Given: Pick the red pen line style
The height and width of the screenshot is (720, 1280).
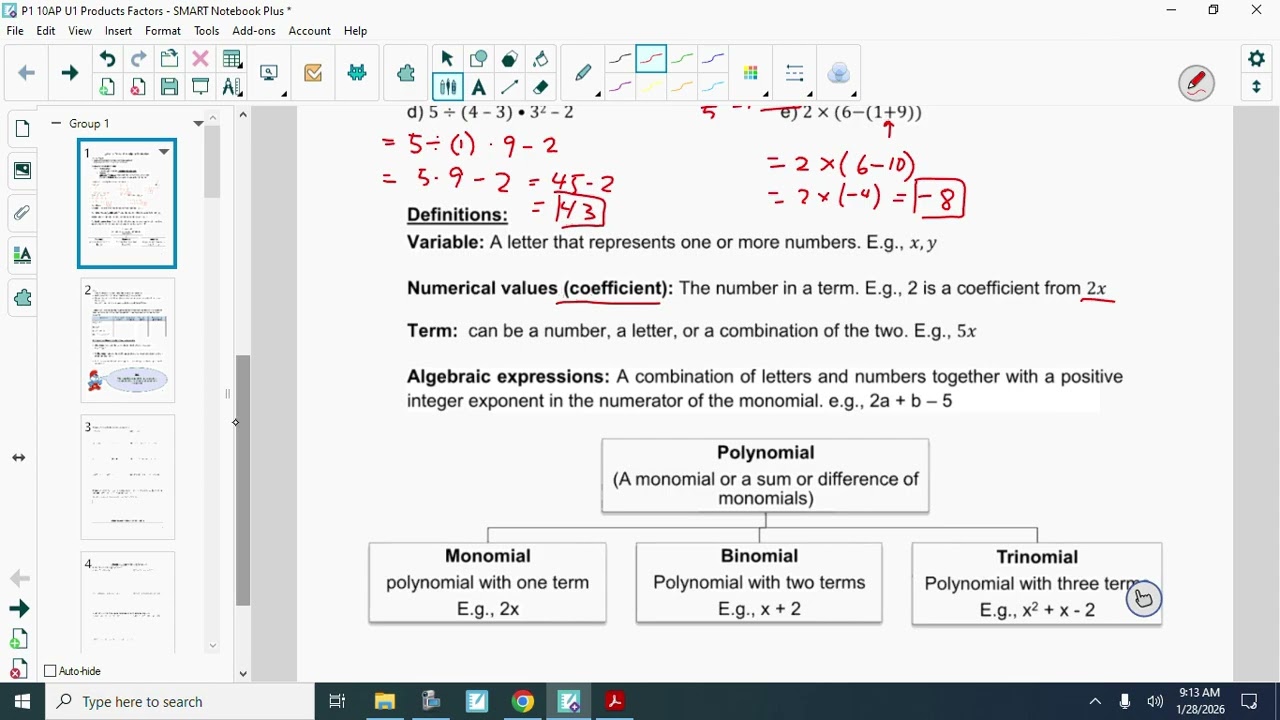Looking at the screenshot, I should (x=651, y=59).
